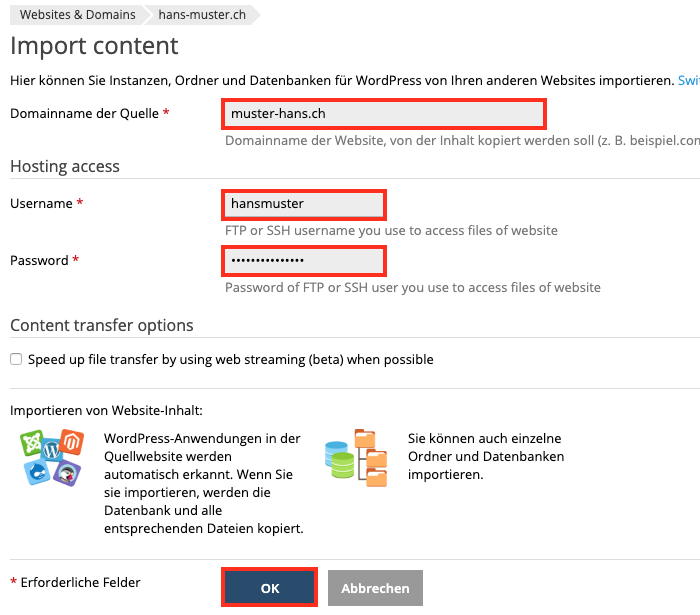
Task: Click the Abbrechen button
Action: pyautogui.click(x=375, y=588)
